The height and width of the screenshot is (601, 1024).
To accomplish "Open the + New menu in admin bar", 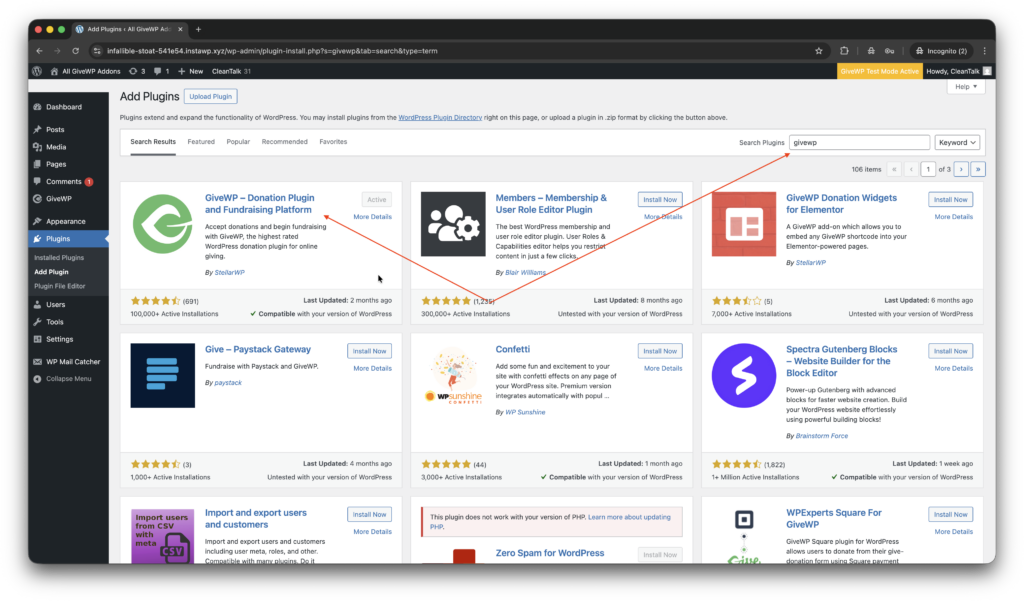I will click(189, 70).
